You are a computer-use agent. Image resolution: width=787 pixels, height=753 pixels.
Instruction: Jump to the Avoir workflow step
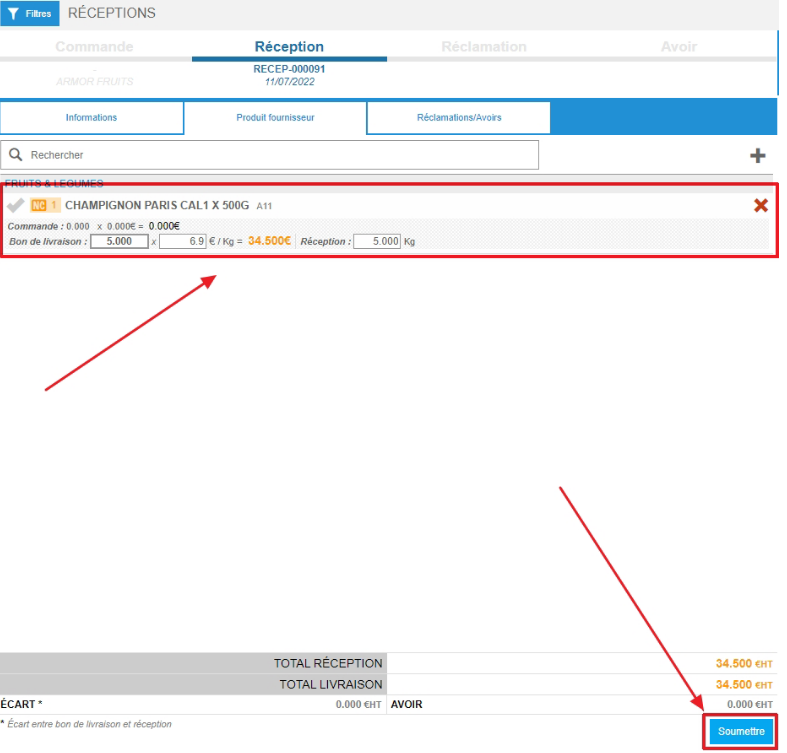[679, 47]
